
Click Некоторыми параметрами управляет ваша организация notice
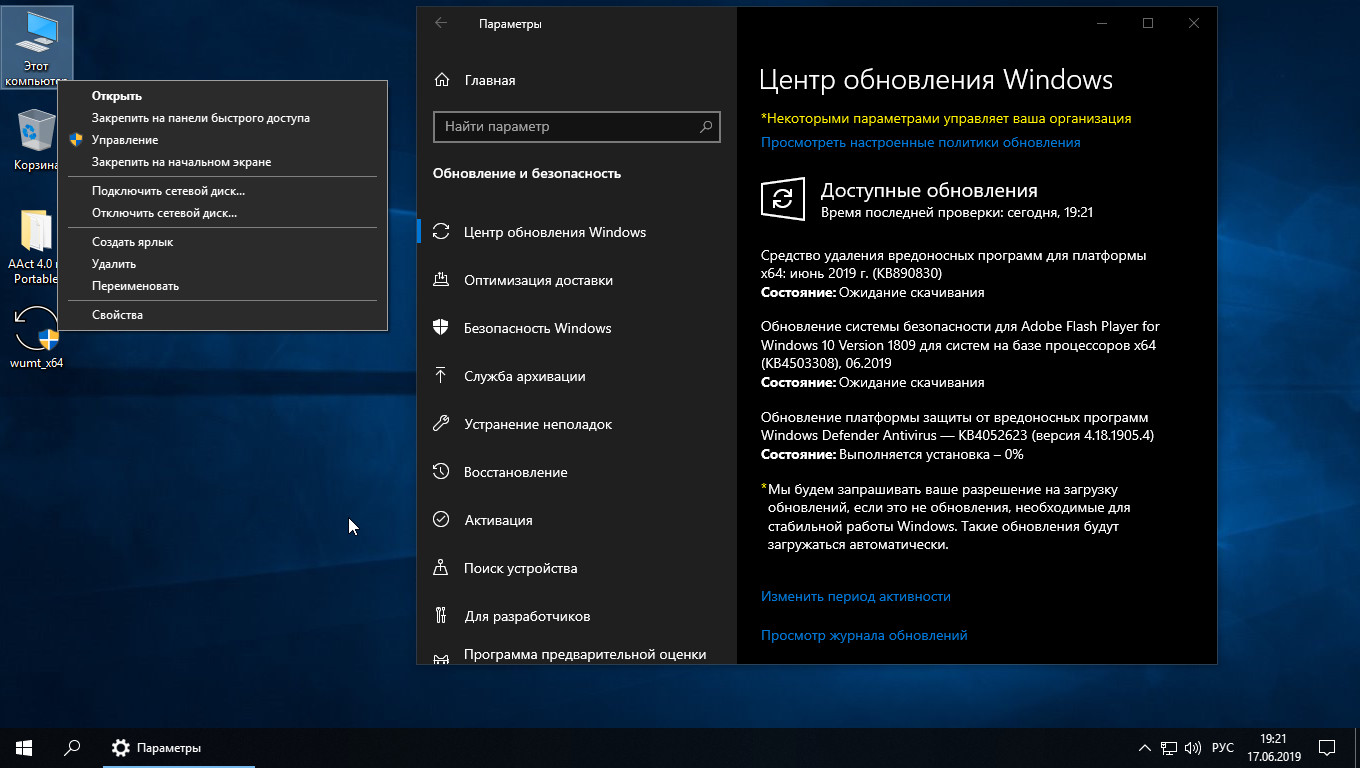tap(946, 118)
